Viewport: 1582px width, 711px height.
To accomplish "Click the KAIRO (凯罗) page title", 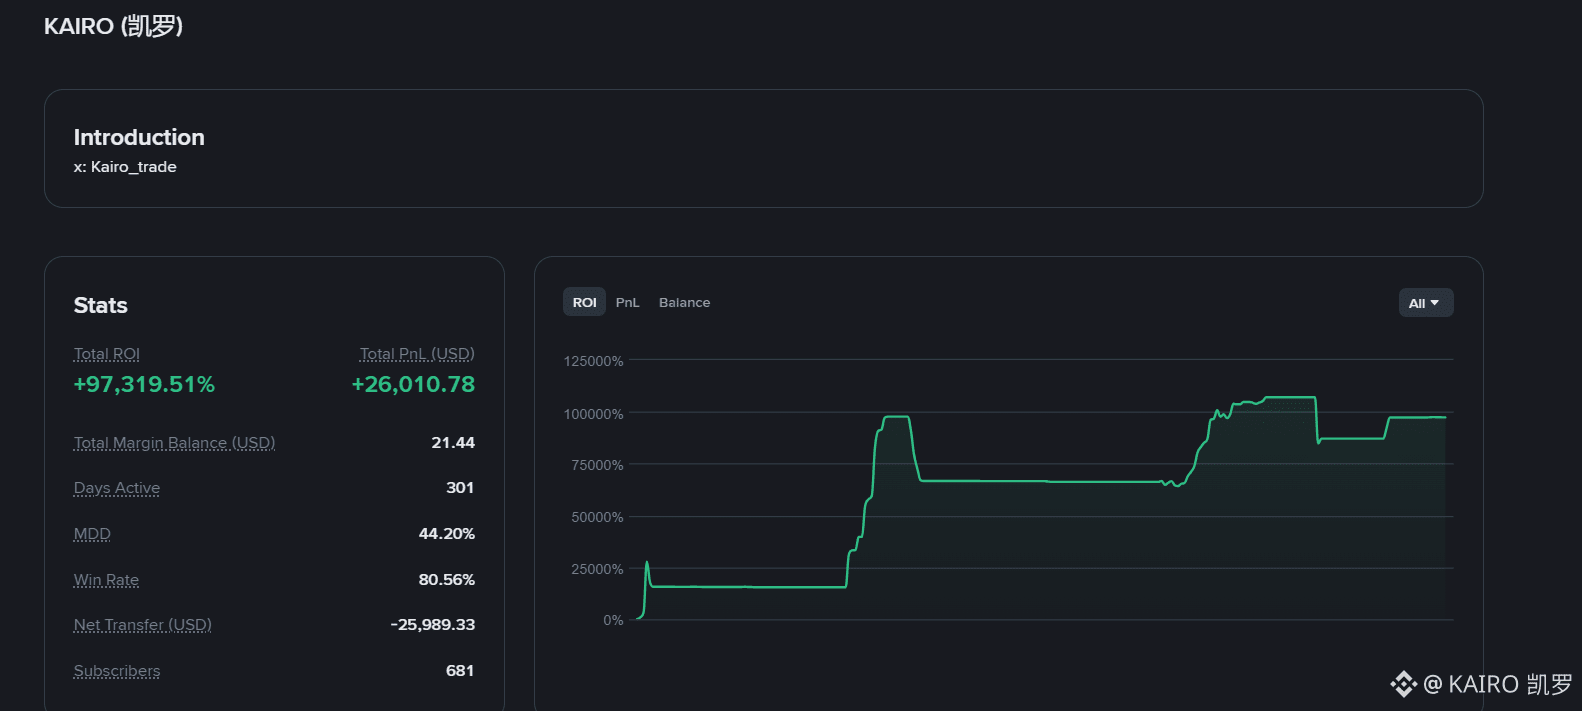I will tap(113, 26).
